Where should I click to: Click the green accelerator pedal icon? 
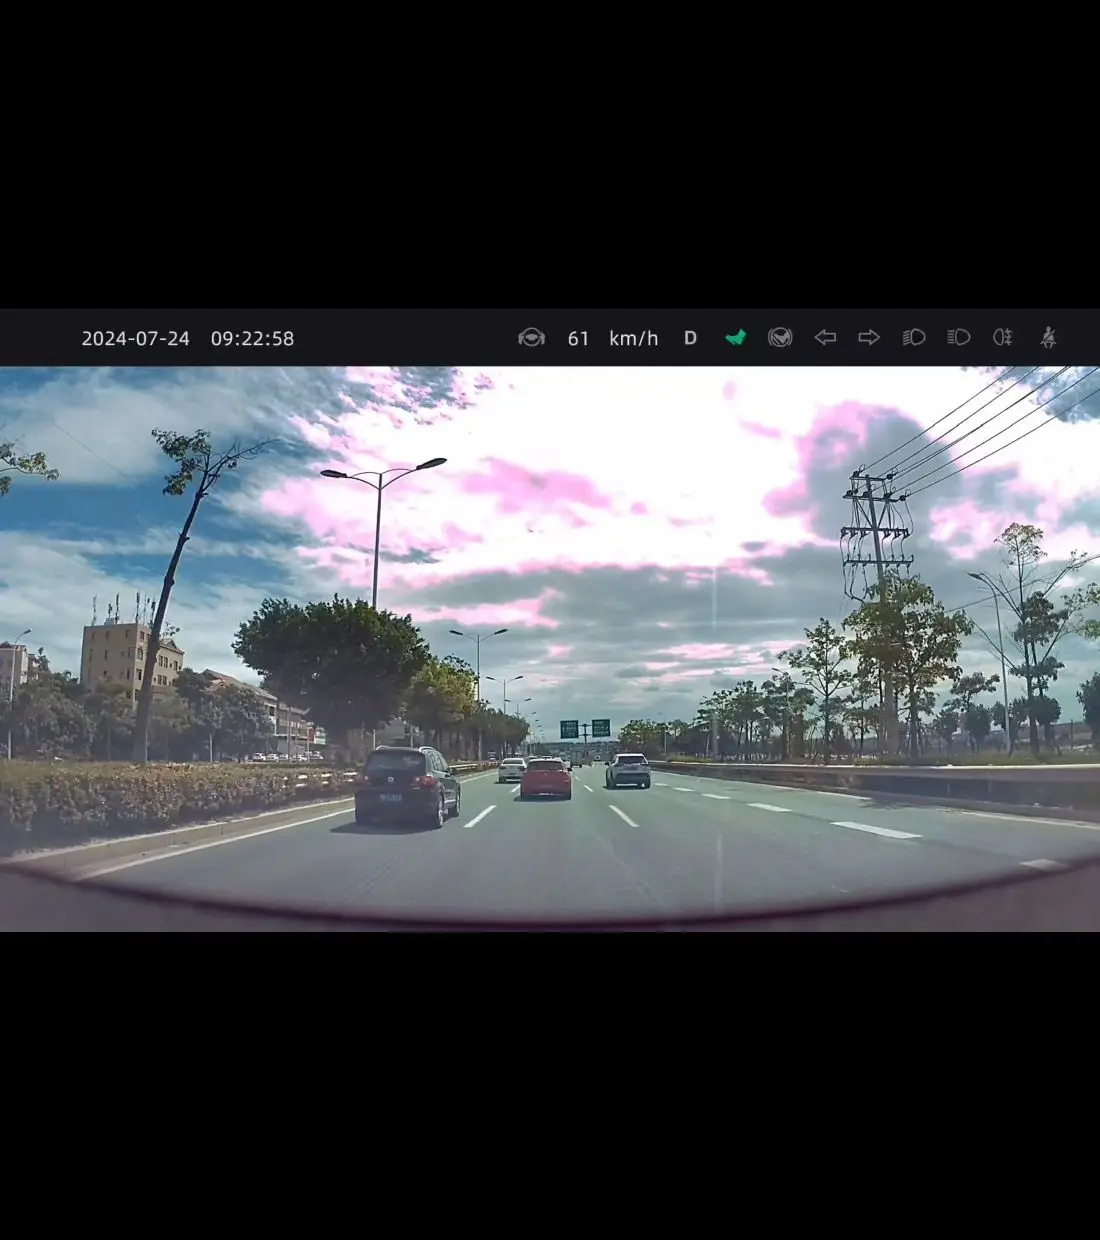pyautogui.click(x=736, y=338)
